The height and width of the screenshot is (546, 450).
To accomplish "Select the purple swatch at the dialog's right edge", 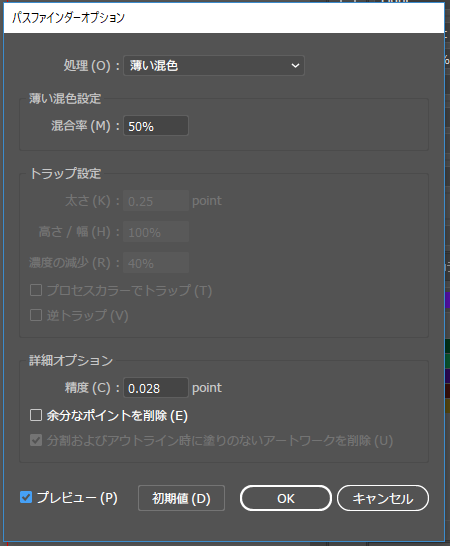I will click(x=448, y=300).
